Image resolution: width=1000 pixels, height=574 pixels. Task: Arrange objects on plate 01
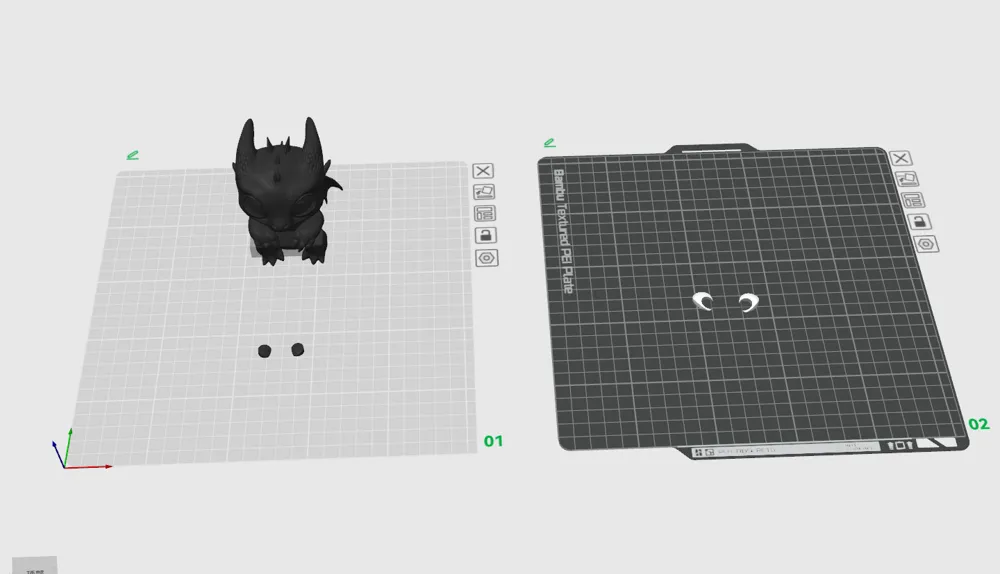pyautogui.click(x=485, y=214)
